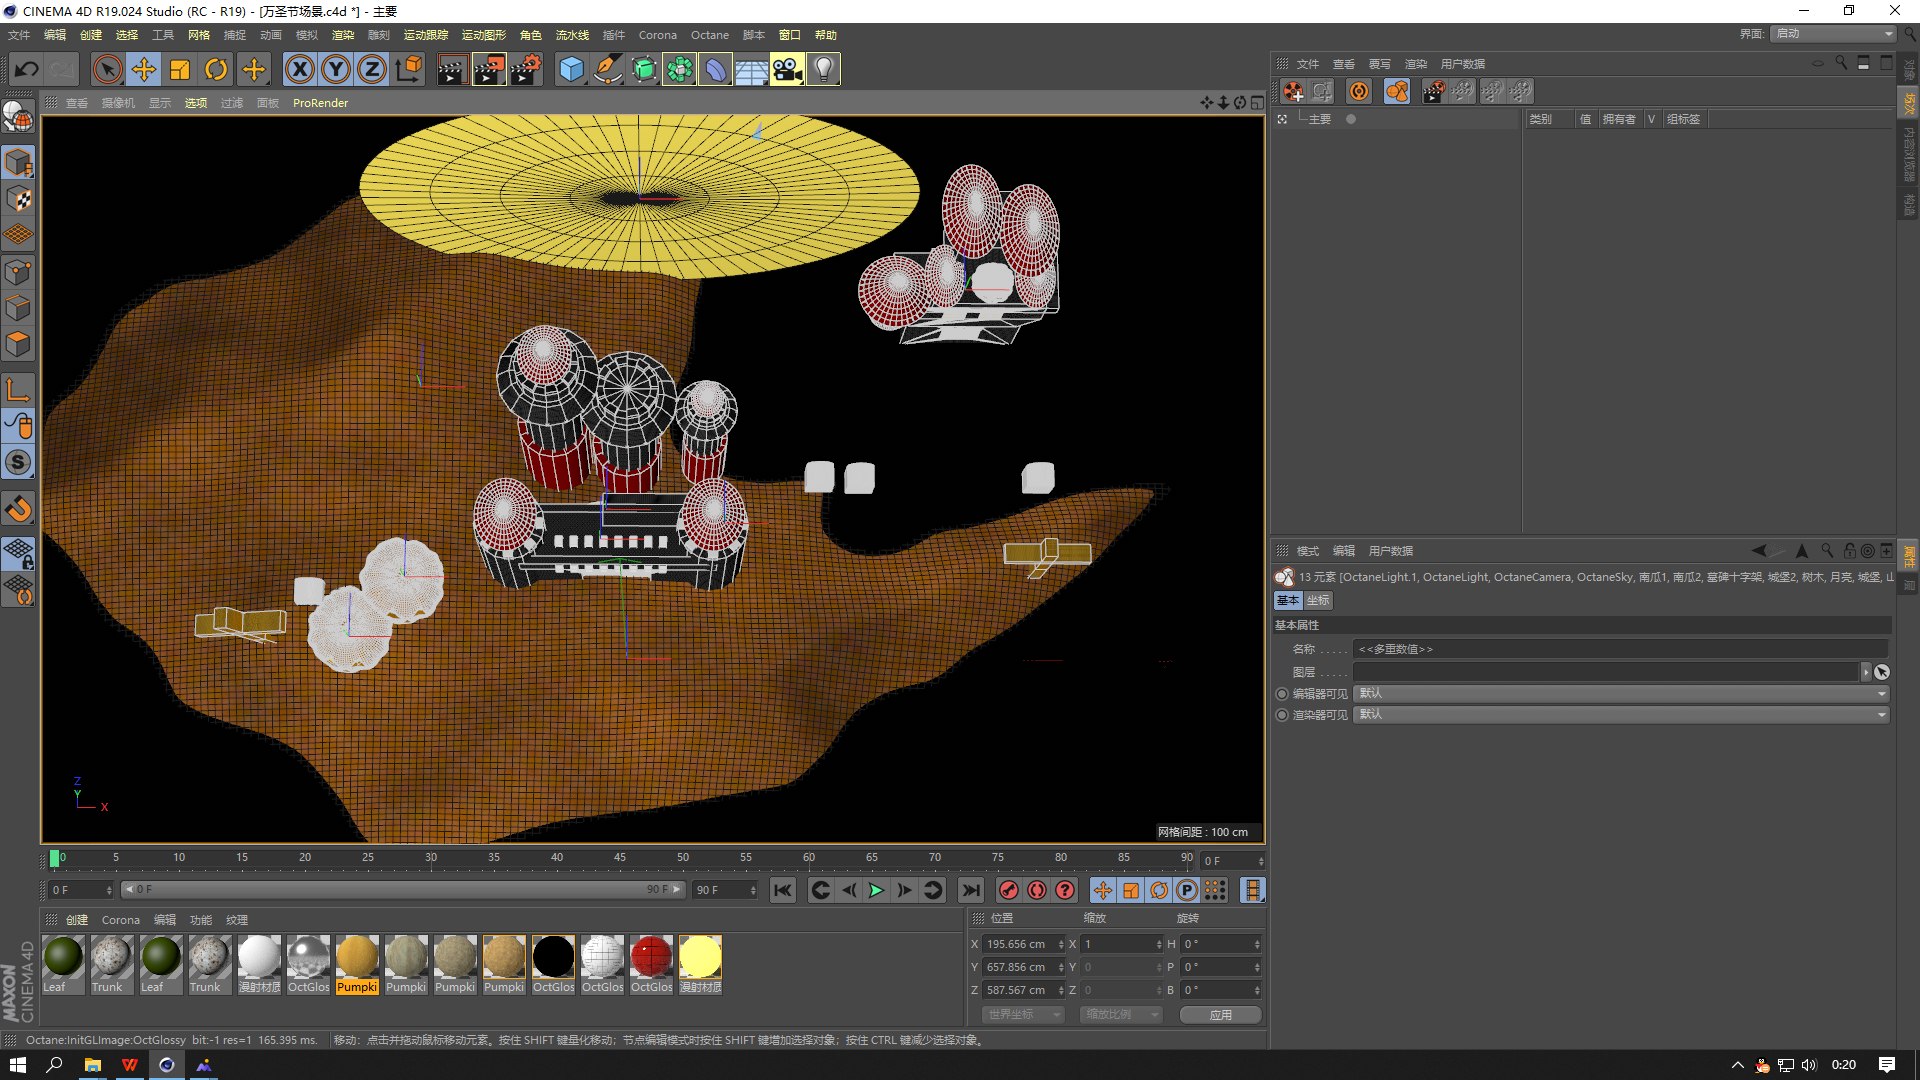Viewport: 1920px width, 1080px height.
Task: Select the red OctGlos material
Action: 651,964
